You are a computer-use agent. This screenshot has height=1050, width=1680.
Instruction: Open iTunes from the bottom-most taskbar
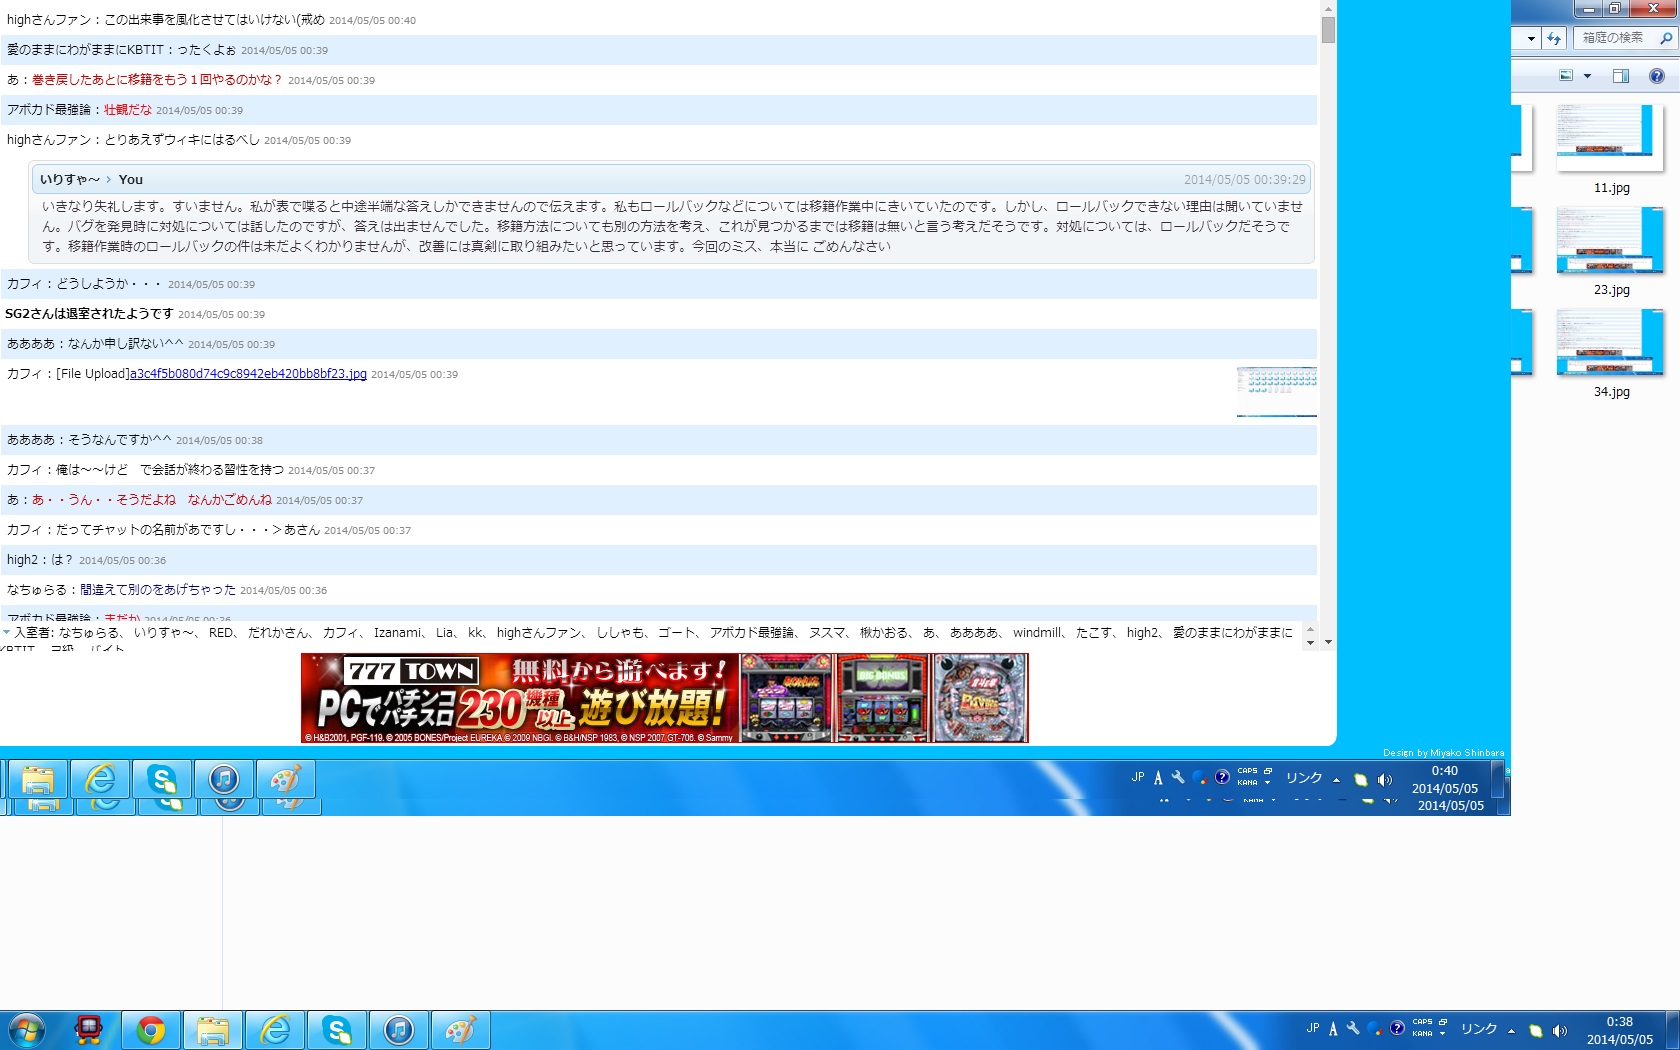(399, 1030)
